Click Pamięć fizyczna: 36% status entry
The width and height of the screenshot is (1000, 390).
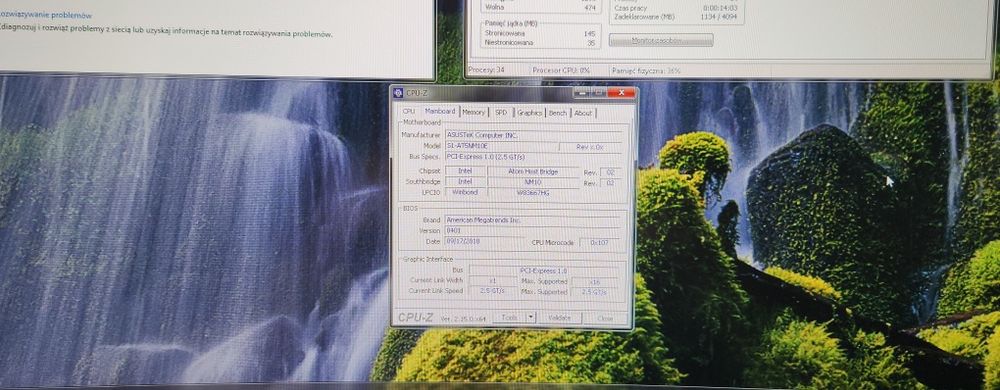(645, 71)
